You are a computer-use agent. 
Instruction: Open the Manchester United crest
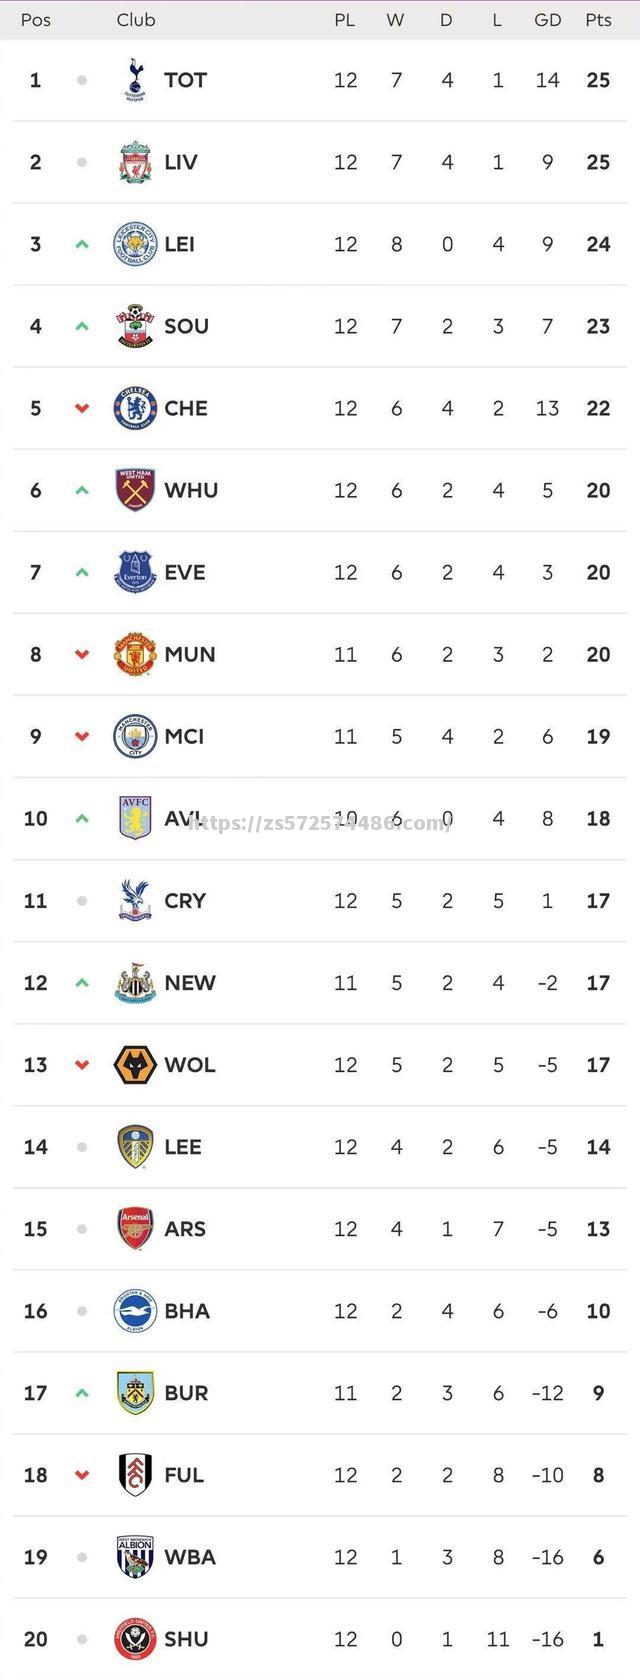click(135, 654)
